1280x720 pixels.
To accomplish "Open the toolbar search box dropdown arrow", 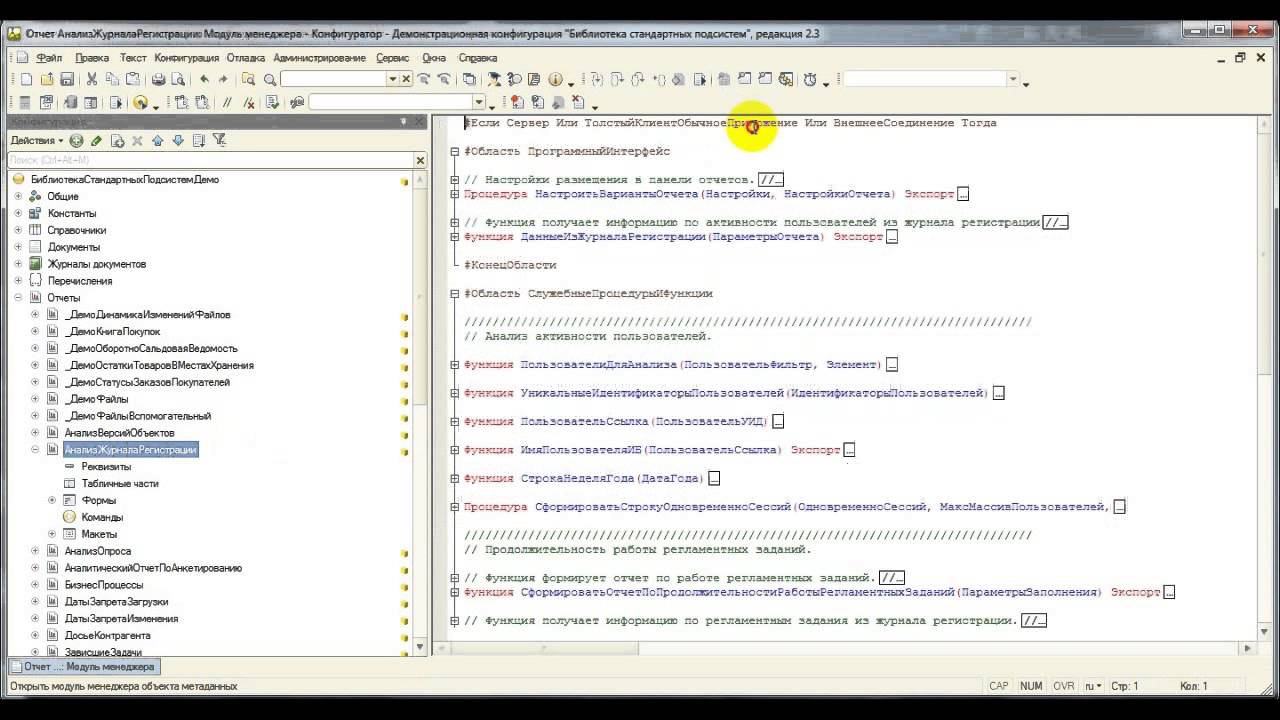I will [393, 80].
